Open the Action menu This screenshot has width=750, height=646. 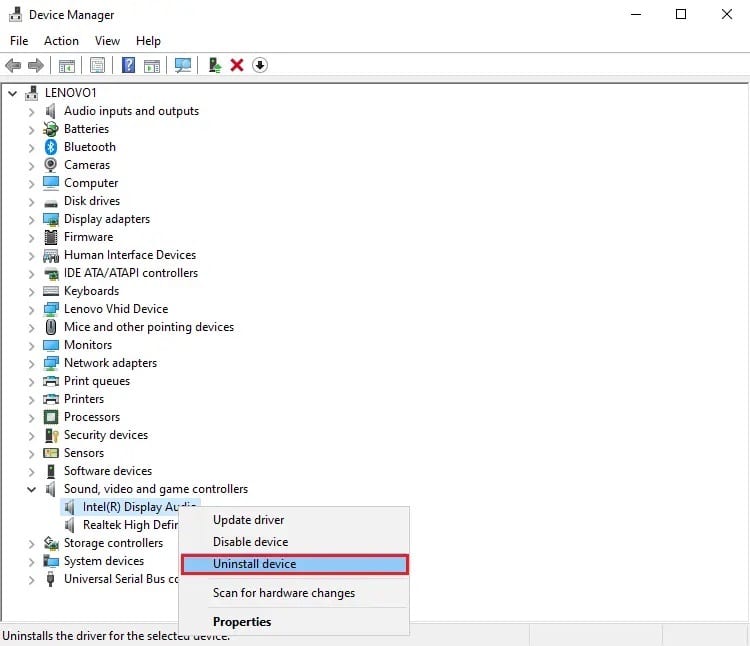click(61, 41)
